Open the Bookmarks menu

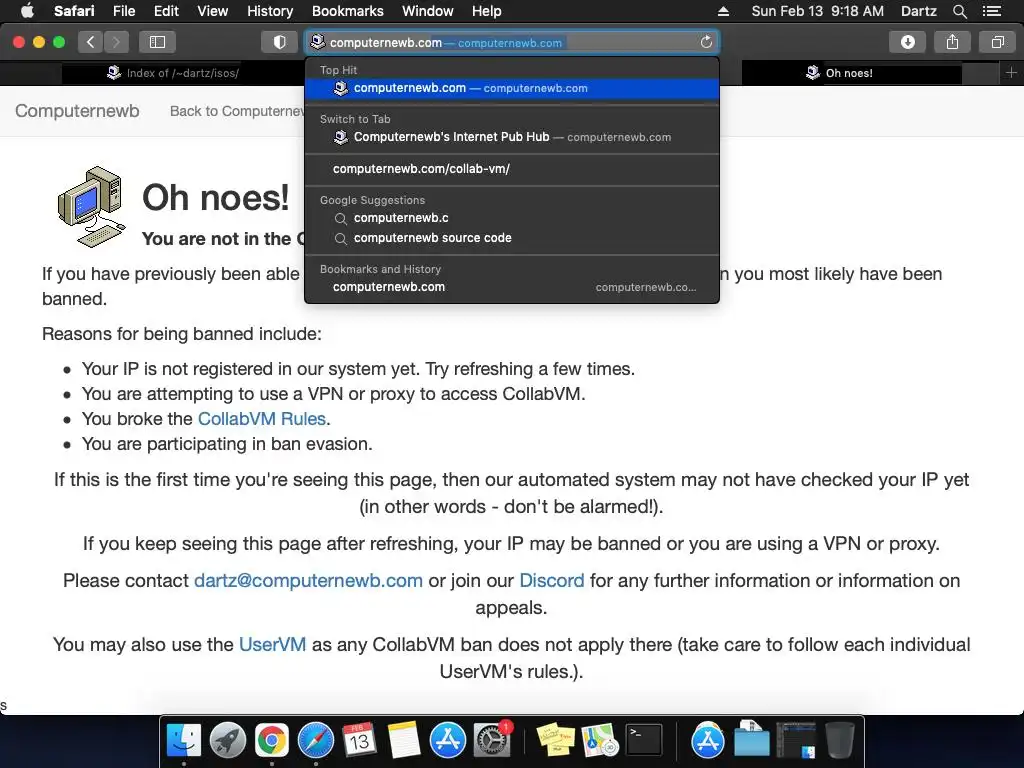(347, 11)
